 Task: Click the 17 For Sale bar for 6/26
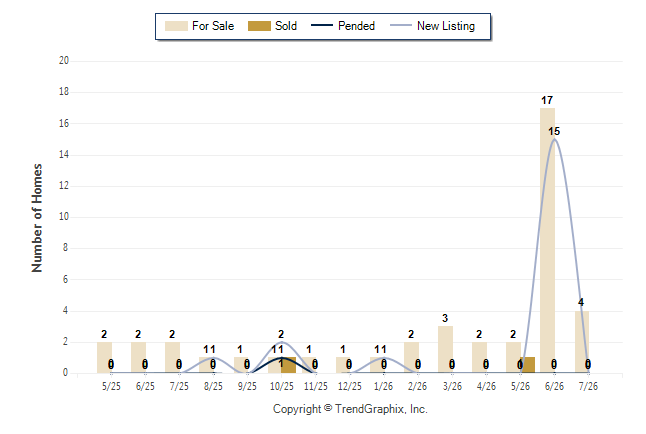click(x=547, y=240)
